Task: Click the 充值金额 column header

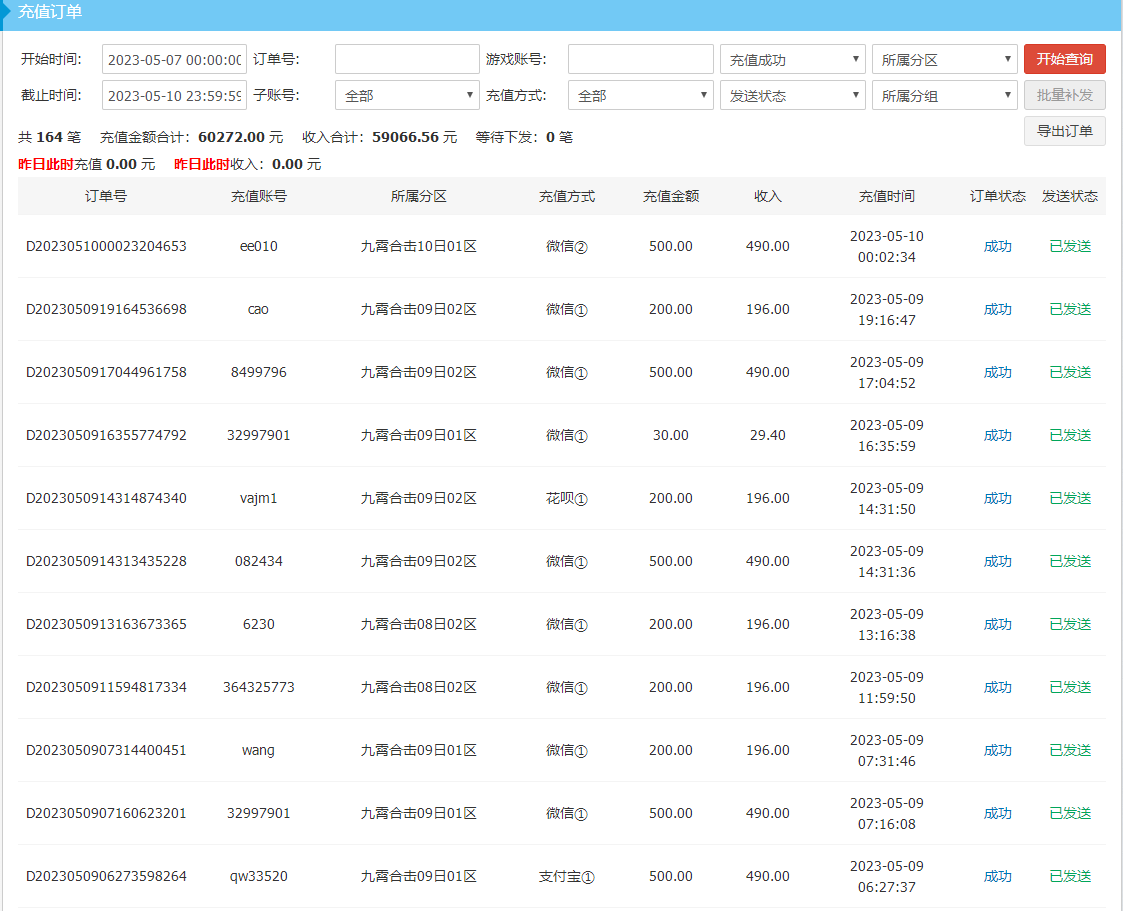Action: (x=670, y=197)
